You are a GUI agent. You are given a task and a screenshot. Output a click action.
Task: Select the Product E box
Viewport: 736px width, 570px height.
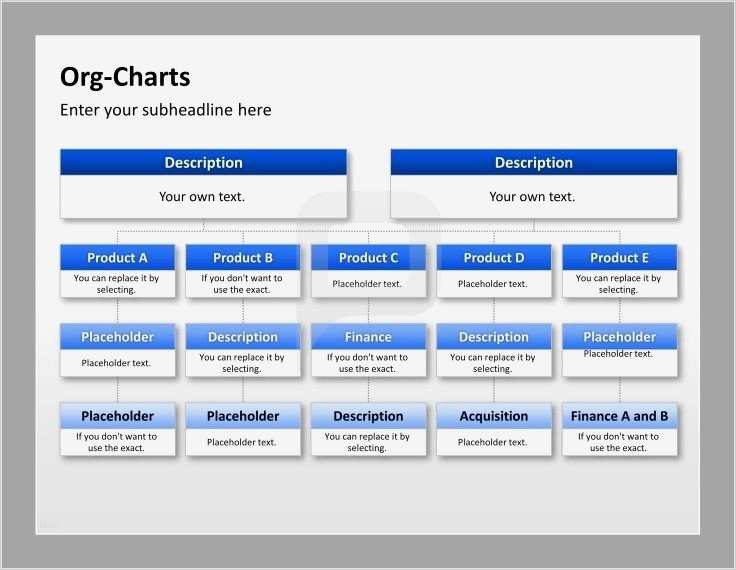click(620, 271)
